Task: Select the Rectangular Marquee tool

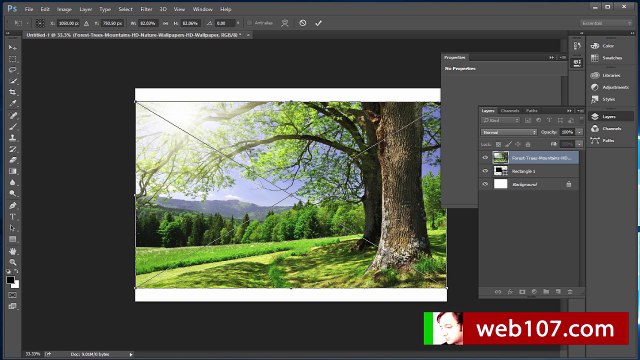Action: coord(13,59)
